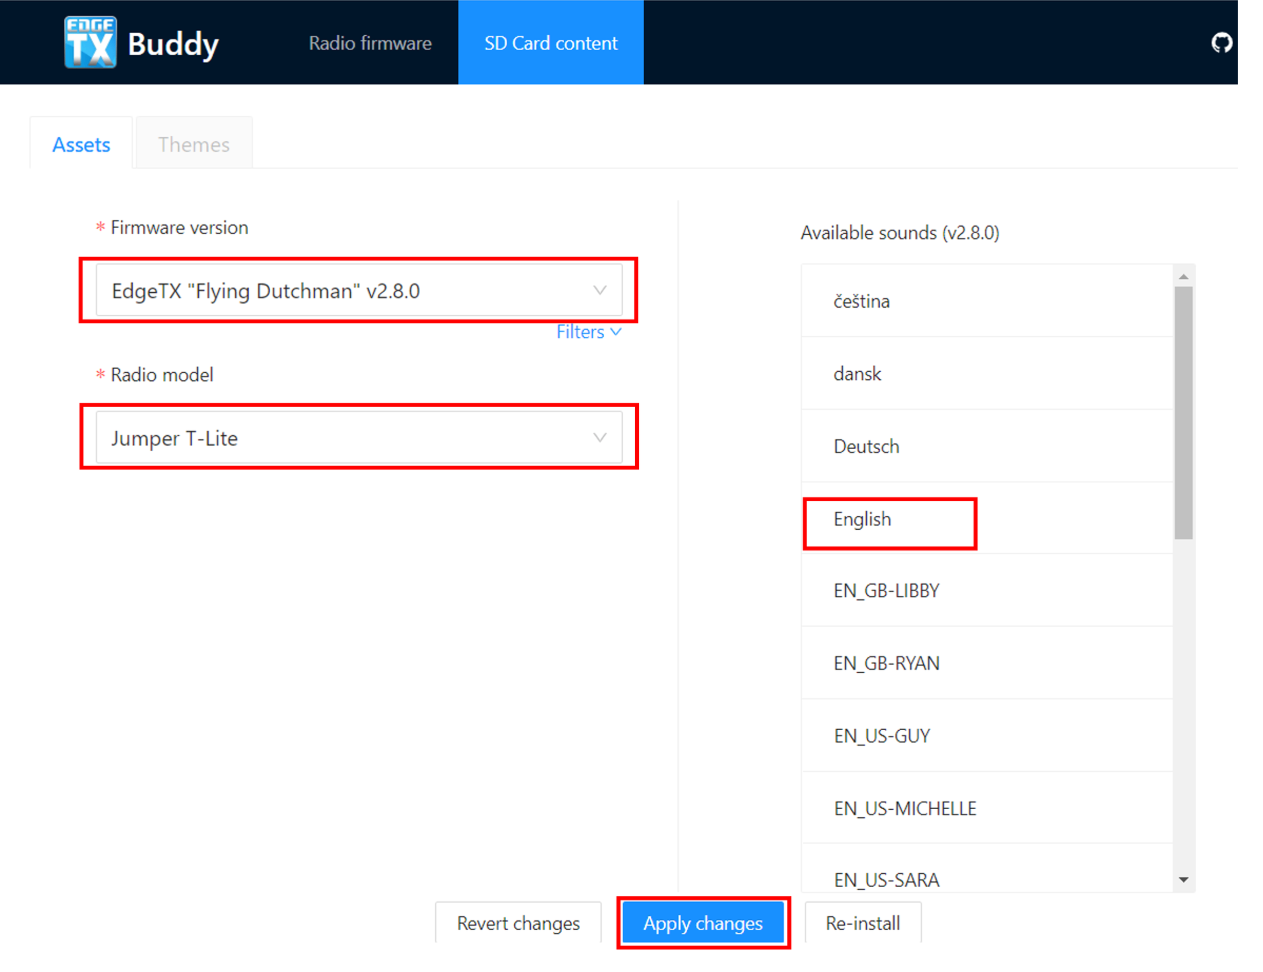
Task: Choose EN_US-GUY sound pack
Action: 987,736
